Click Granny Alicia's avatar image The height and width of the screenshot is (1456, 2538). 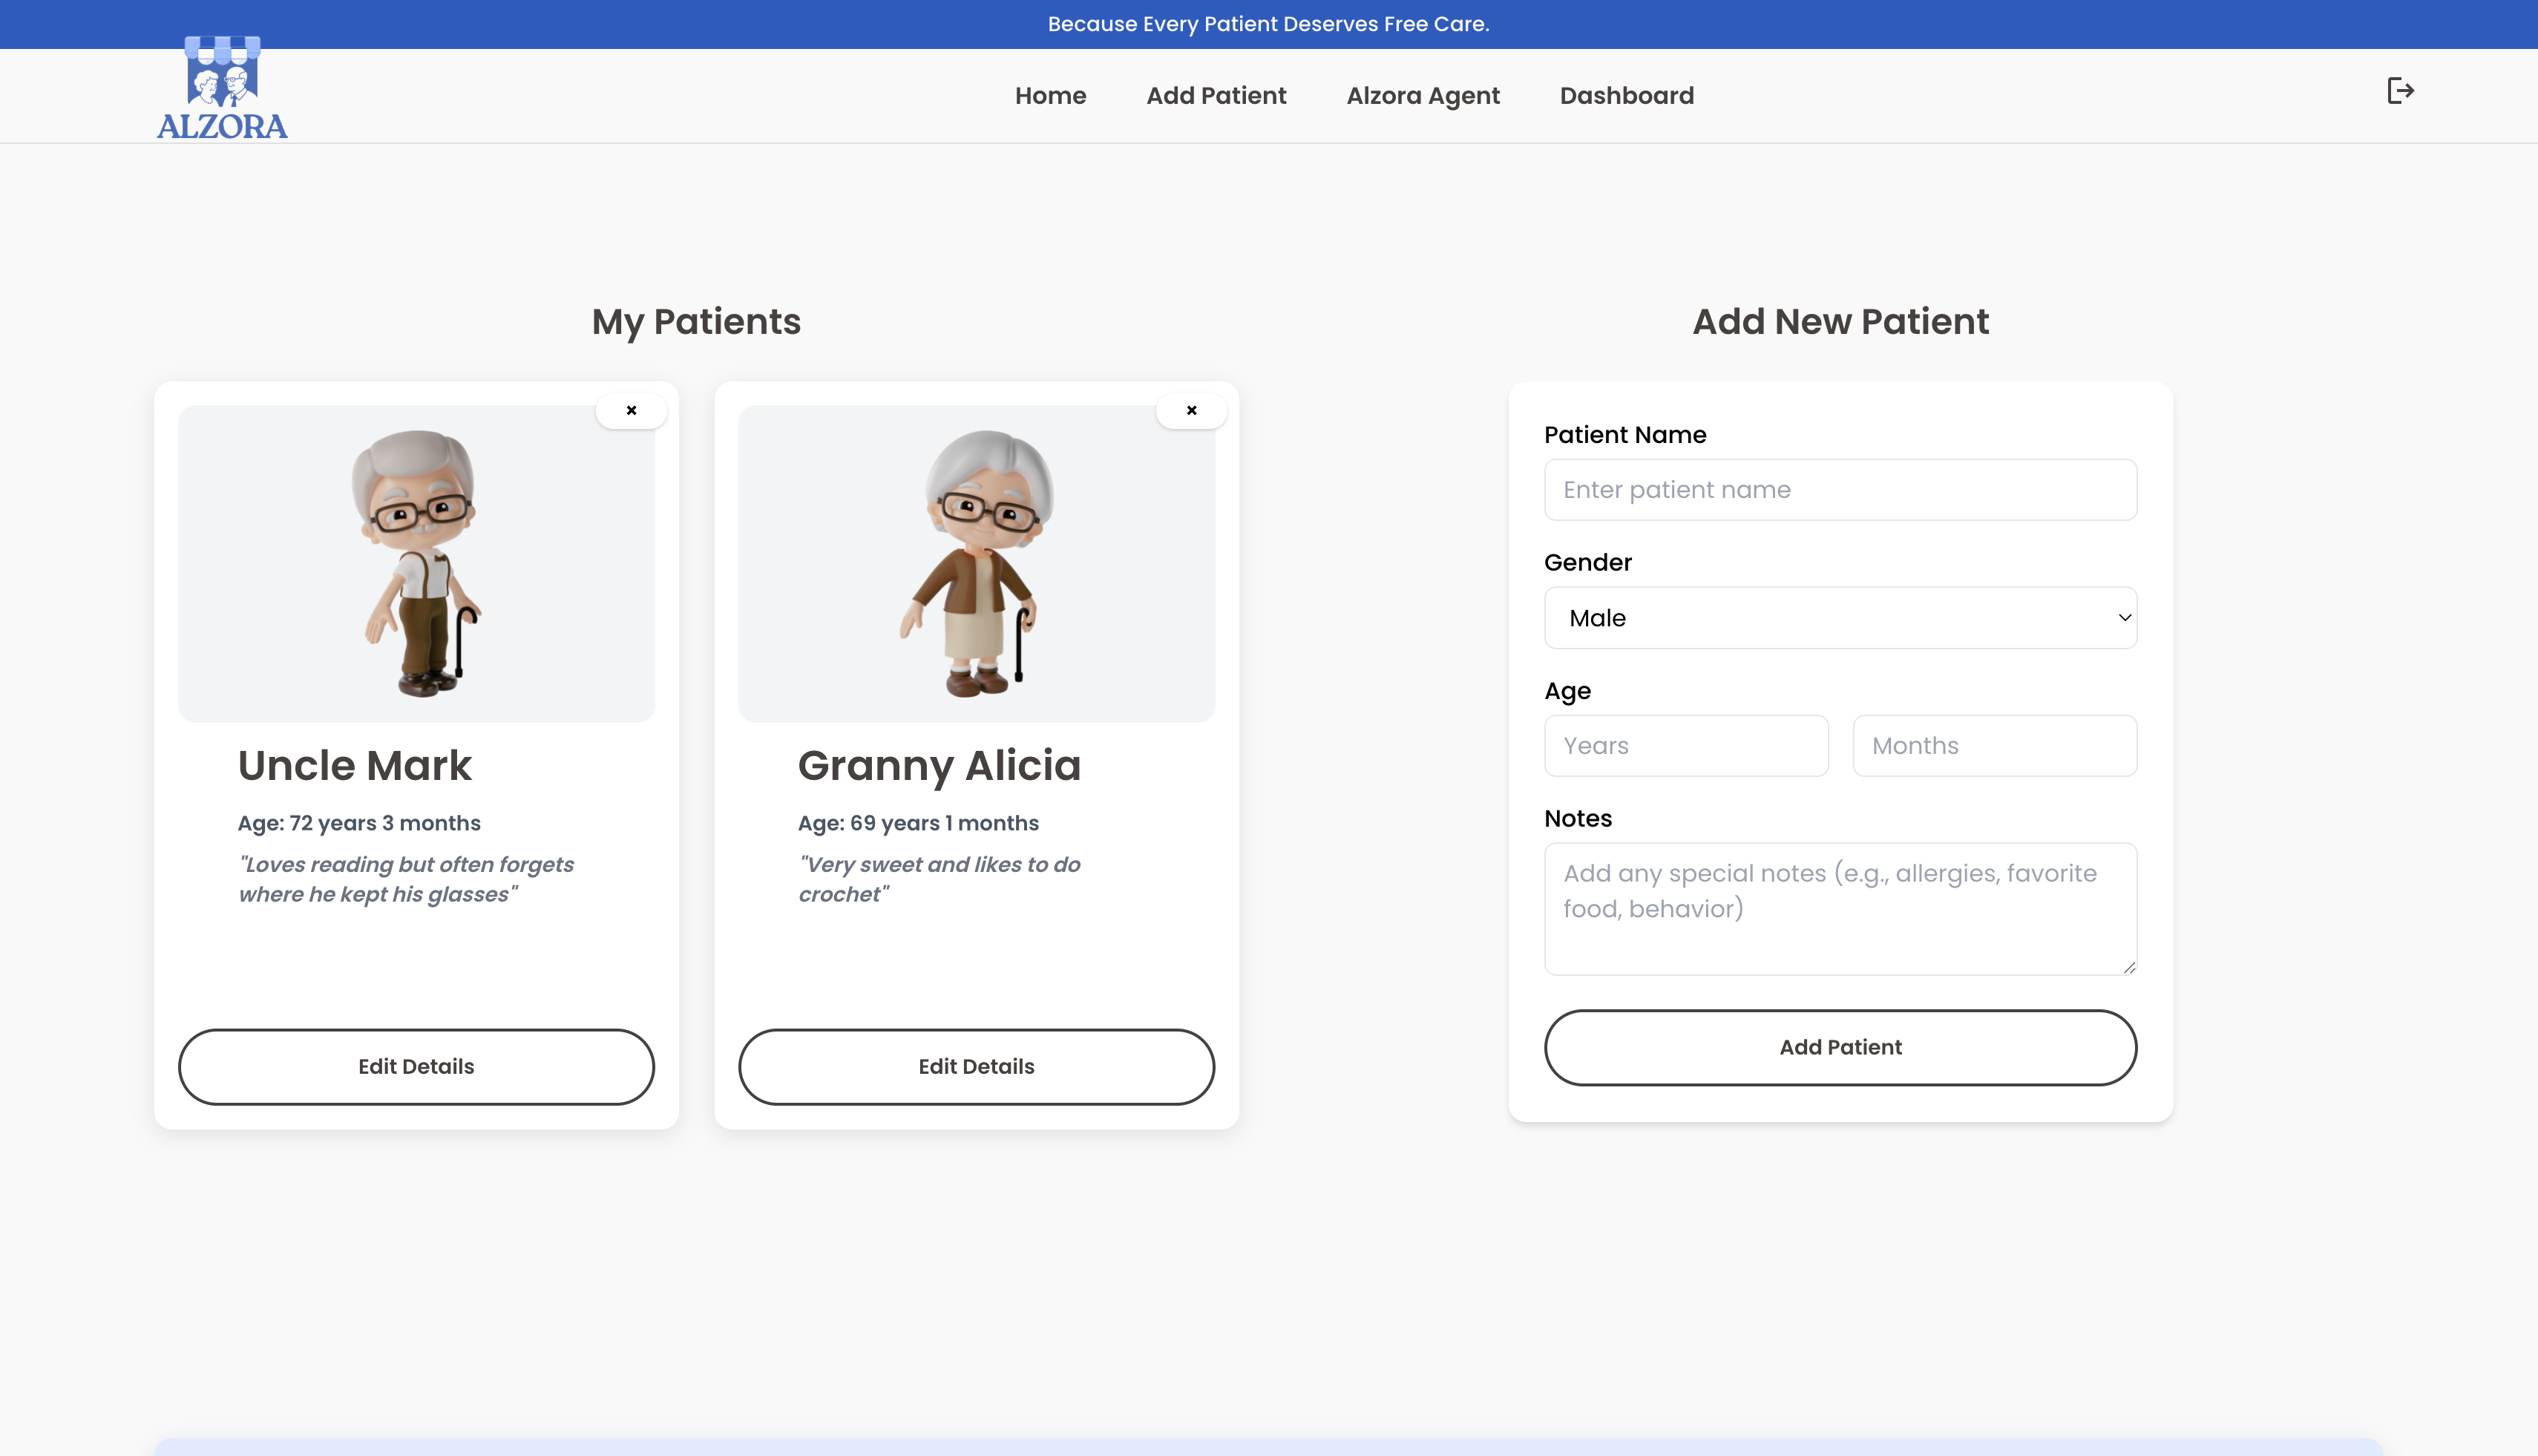pos(976,563)
